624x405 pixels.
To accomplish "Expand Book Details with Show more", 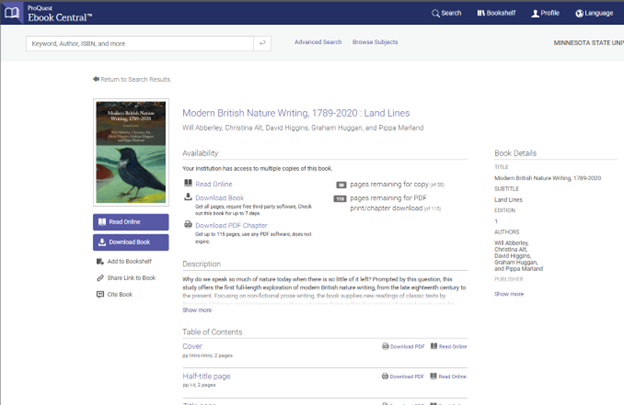I will [509, 294].
